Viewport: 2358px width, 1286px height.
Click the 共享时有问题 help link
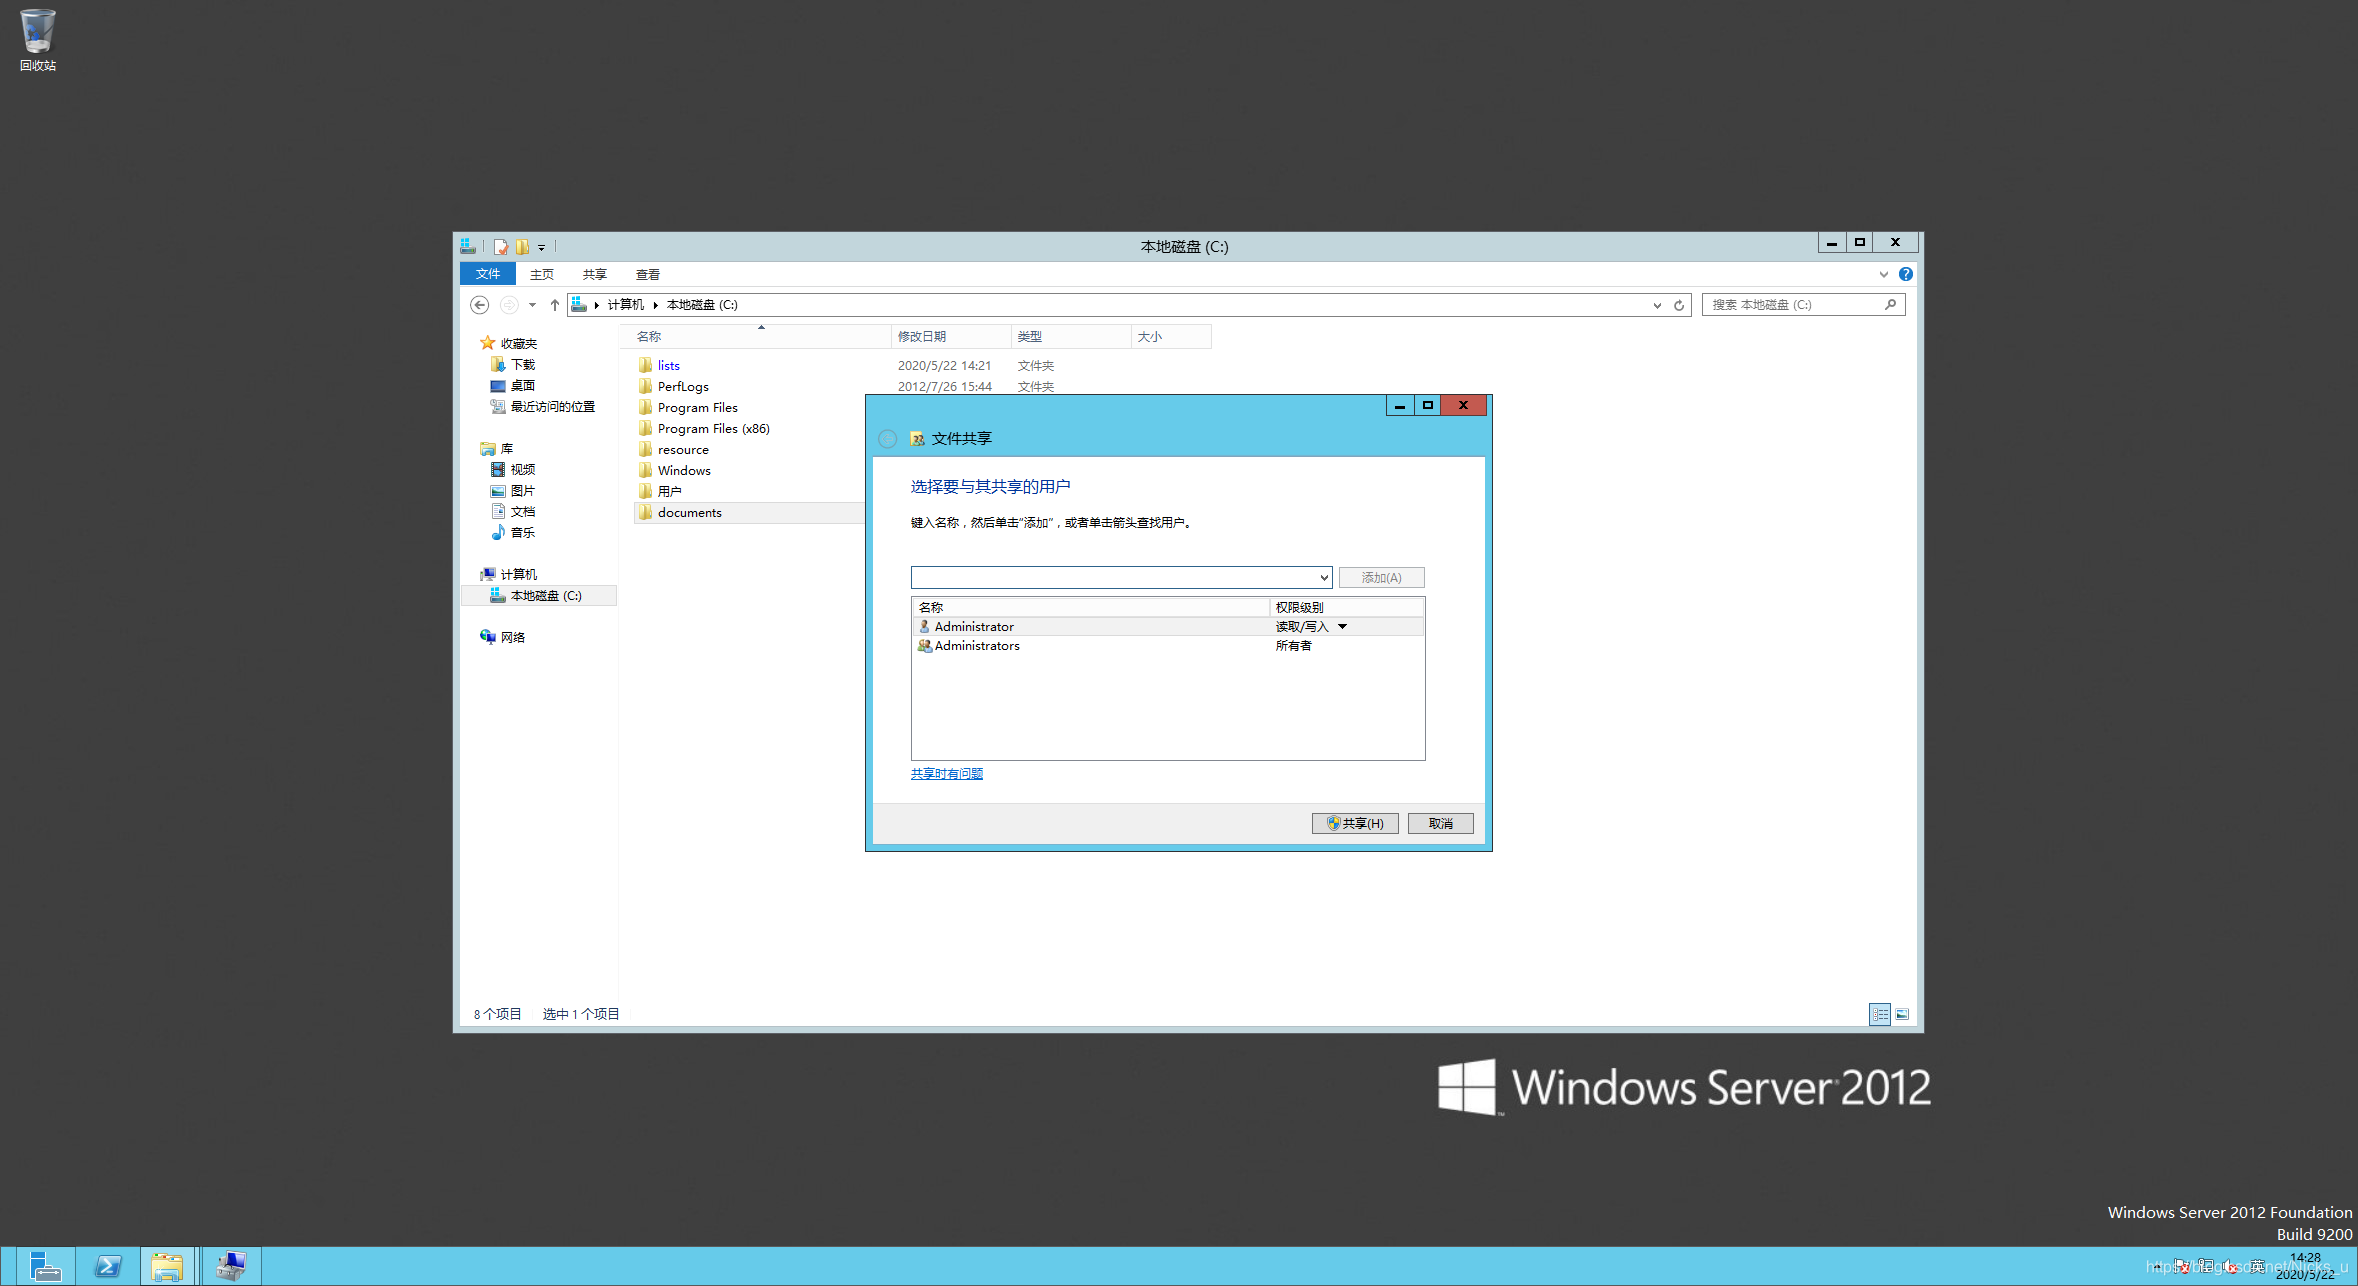(946, 774)
